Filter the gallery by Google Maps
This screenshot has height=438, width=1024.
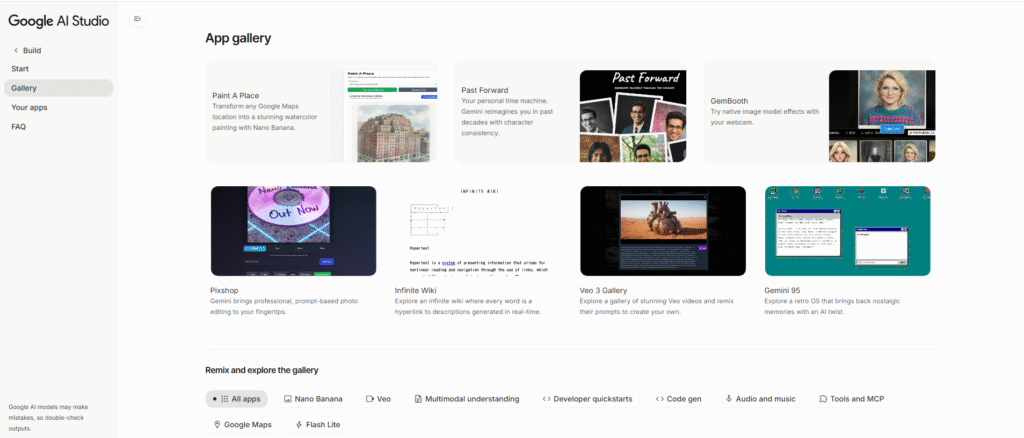[x=243, y=425]
